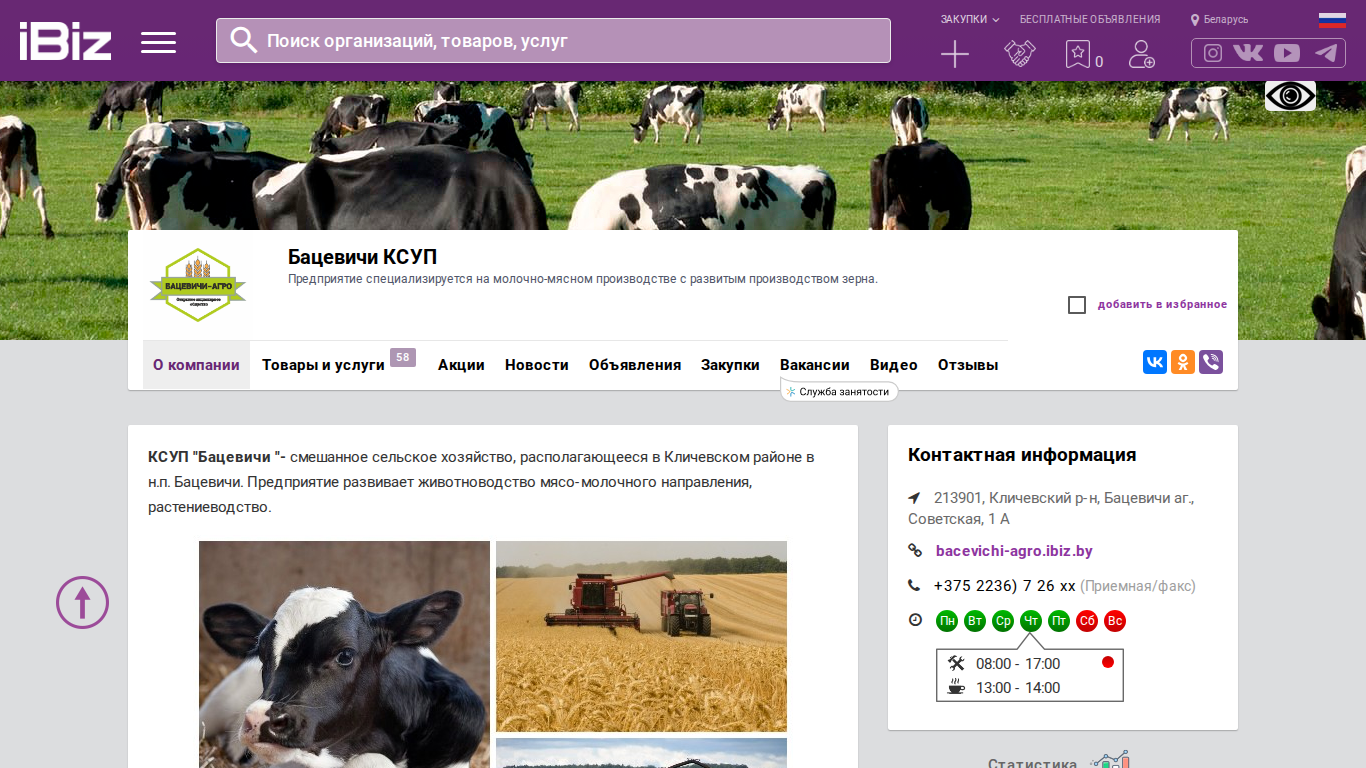Select Wednesday (Ср) schedule day
The width and height of the screenshot is (1366, 768).
click(1003, 621)
